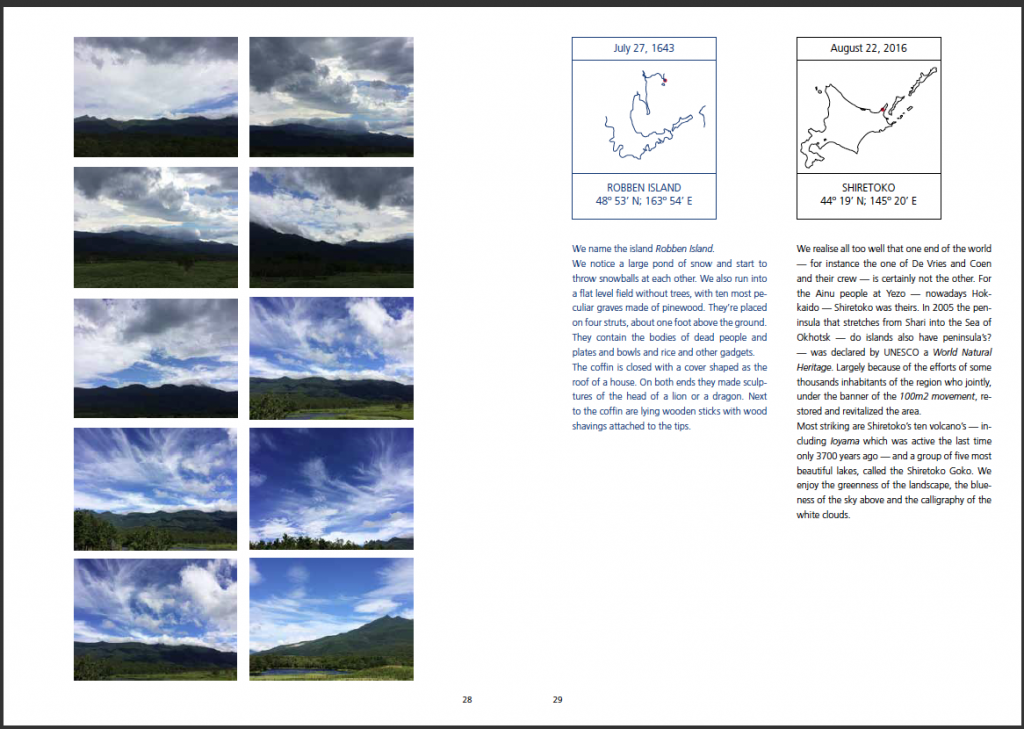Open third-row right photo with wispy clouds
Viewport: 1024px width, 729px height.
tap(331, 357)
